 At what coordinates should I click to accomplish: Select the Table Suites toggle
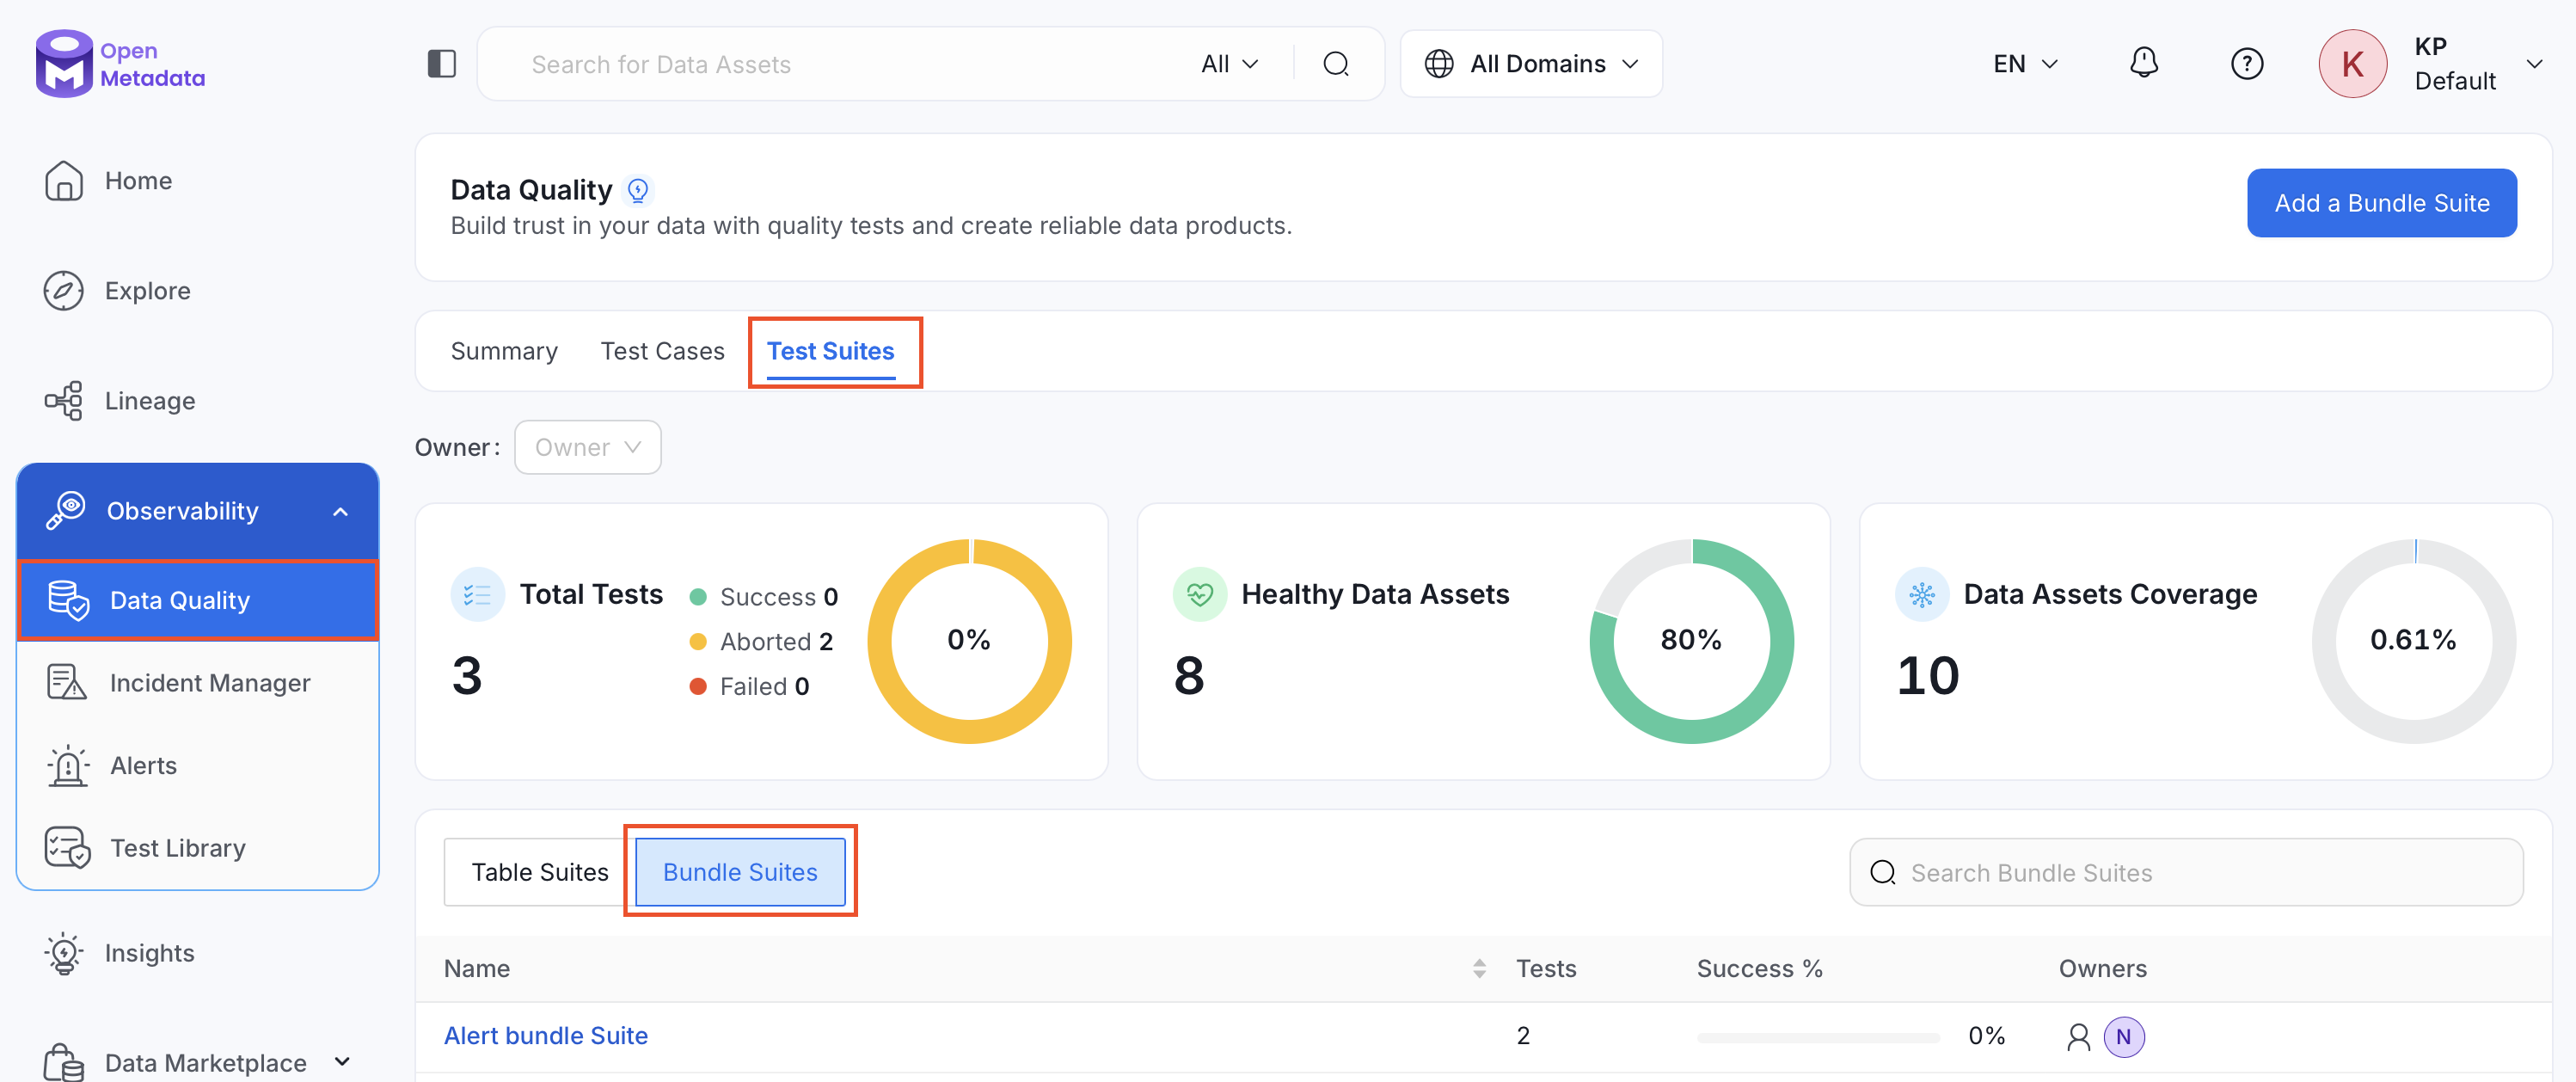[x=539, y=872]
